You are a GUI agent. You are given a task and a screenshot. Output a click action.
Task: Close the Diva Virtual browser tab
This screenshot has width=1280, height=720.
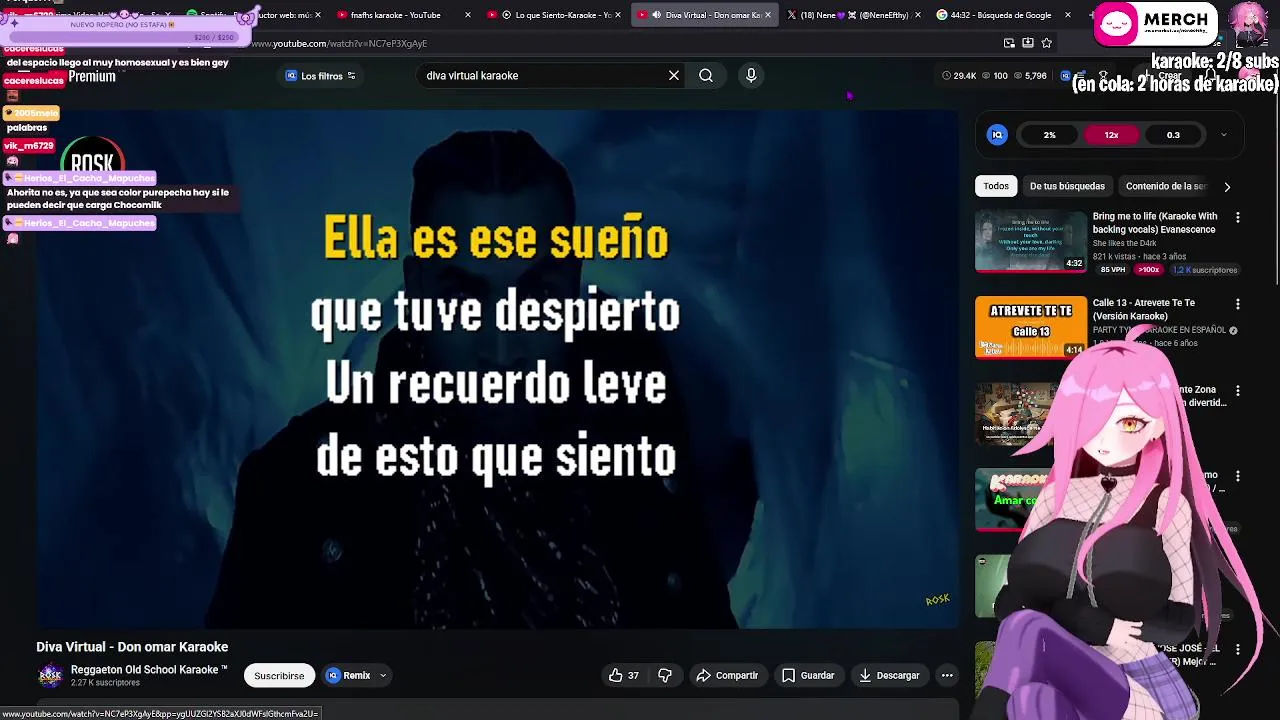[x=768, y=15]
